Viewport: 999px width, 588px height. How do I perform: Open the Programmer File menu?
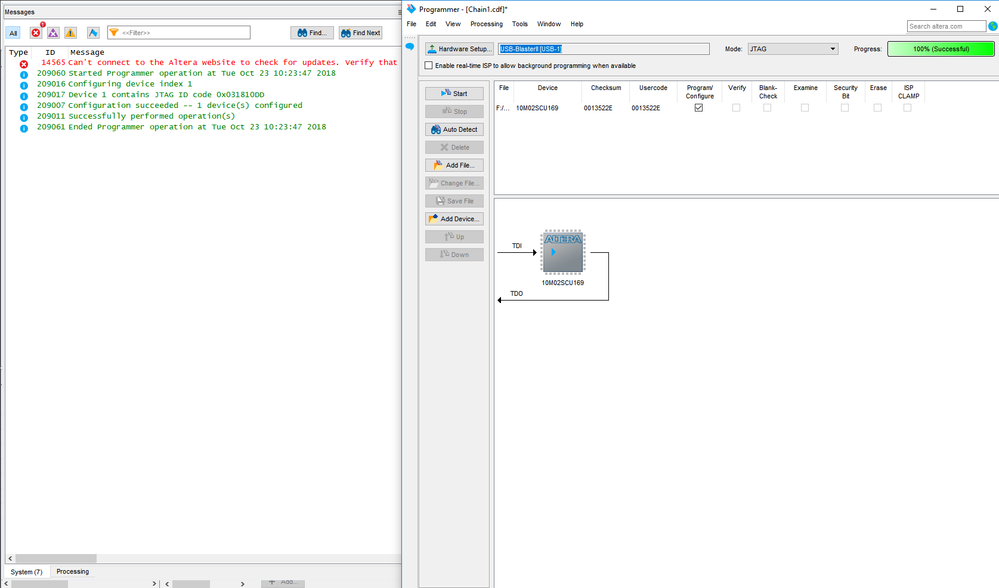click(412, 24)
